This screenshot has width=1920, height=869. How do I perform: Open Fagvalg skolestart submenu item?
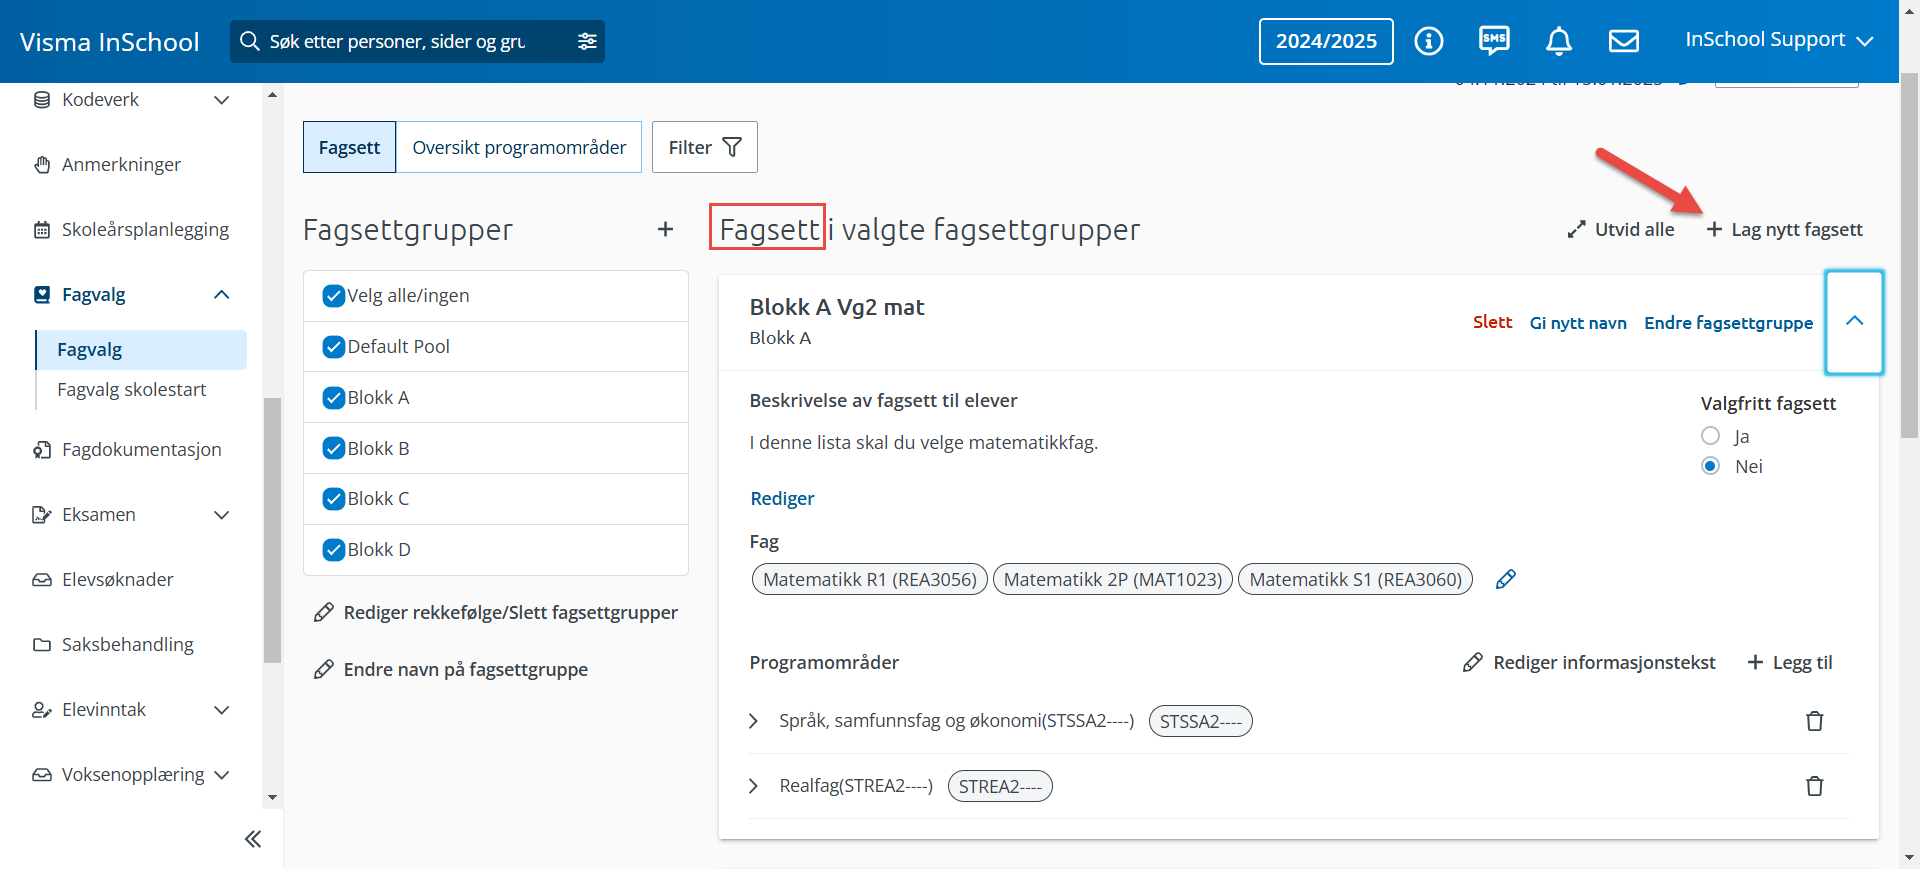click(x=132, y=390)
